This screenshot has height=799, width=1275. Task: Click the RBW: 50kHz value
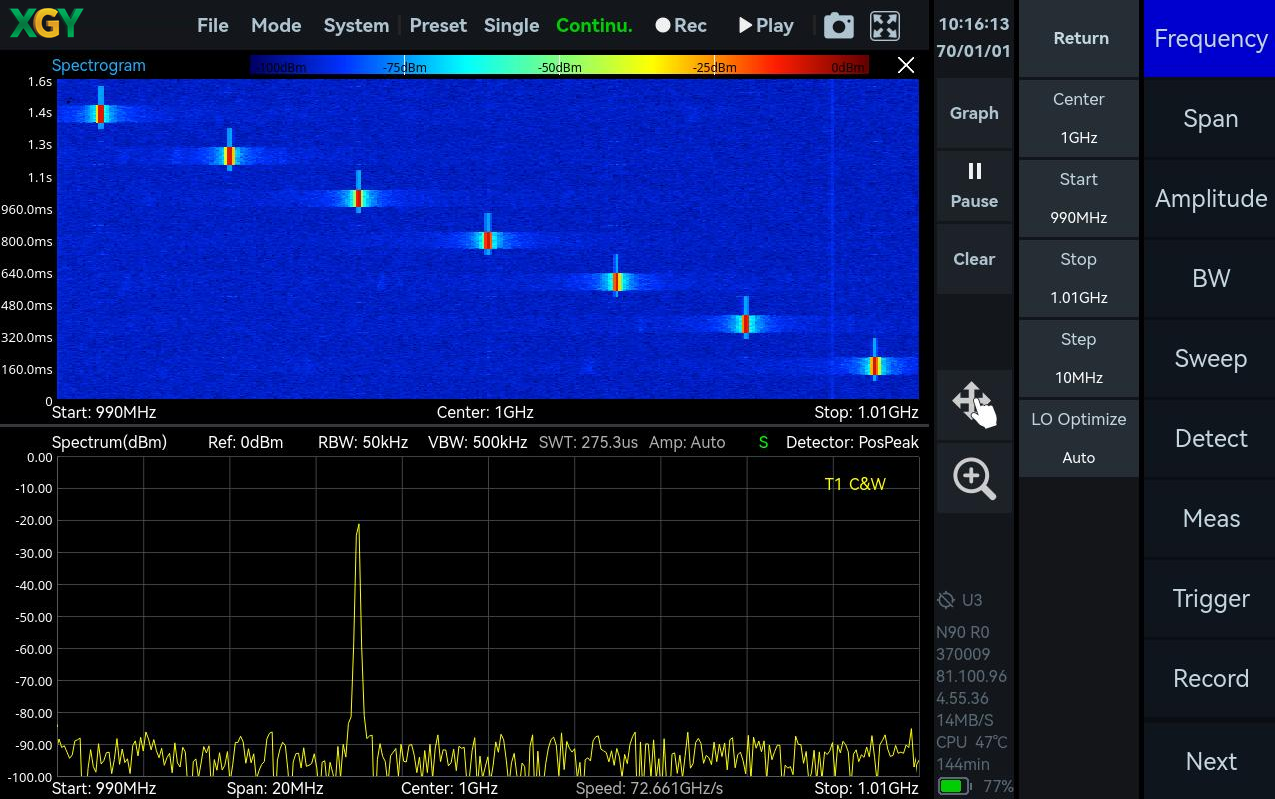pos(363,442)
